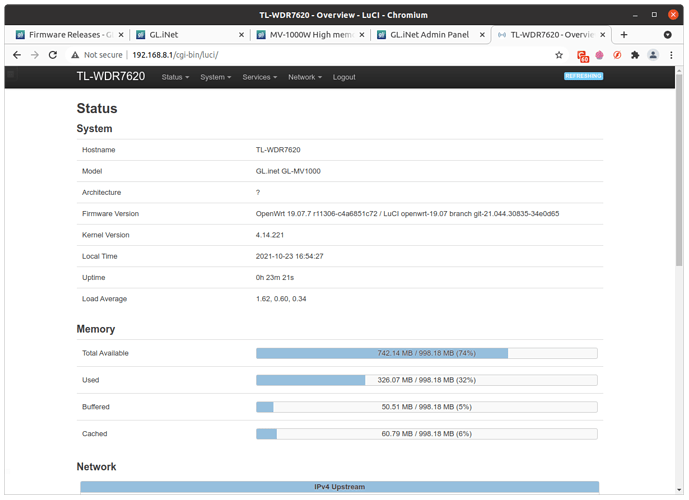Close the Chromium window
689x500 pixels.
673,15
